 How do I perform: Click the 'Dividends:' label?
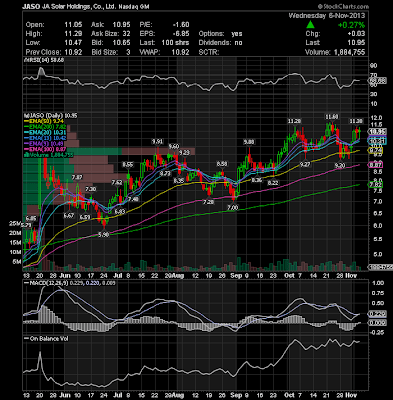click(215, 43)
